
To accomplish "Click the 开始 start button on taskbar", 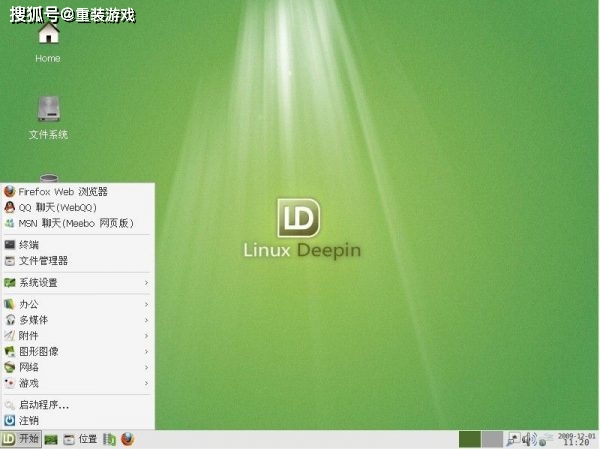I will [x=21, y=439].
